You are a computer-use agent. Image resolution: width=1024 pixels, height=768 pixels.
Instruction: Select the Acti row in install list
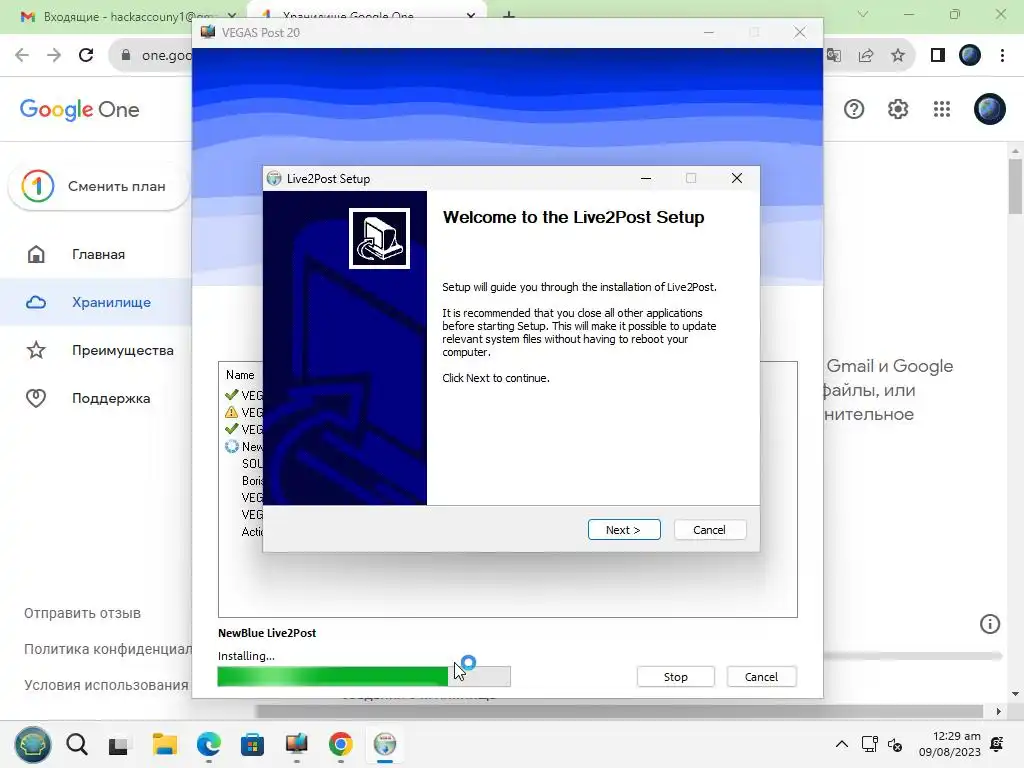(x=252, y=532)
